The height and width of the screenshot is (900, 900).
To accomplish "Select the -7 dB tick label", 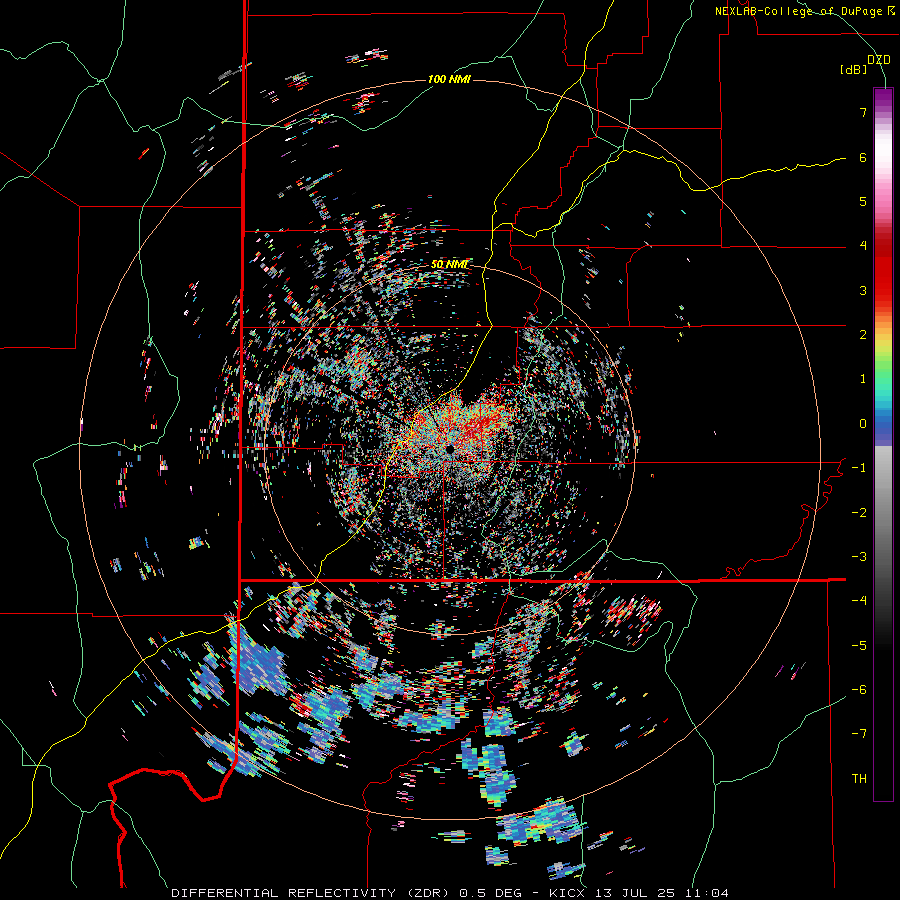I will (859, 734).
